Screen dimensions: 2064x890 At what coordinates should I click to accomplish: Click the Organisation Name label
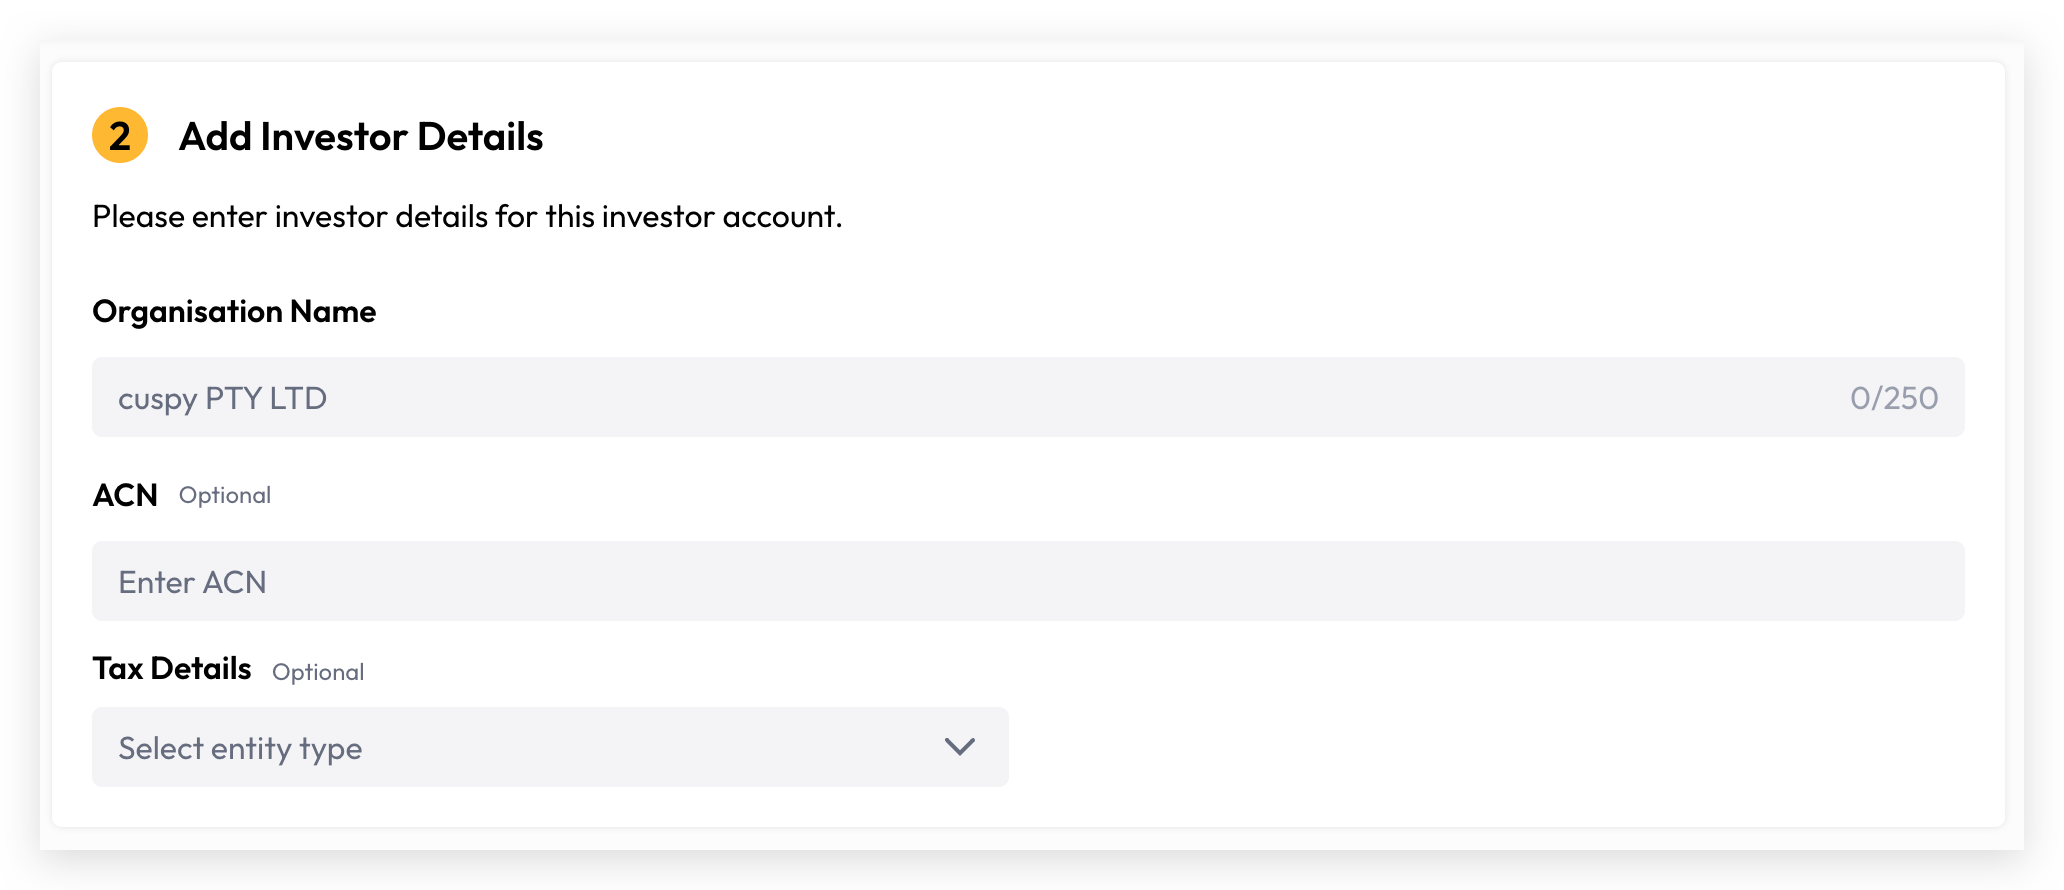click(x=234, y=312)
